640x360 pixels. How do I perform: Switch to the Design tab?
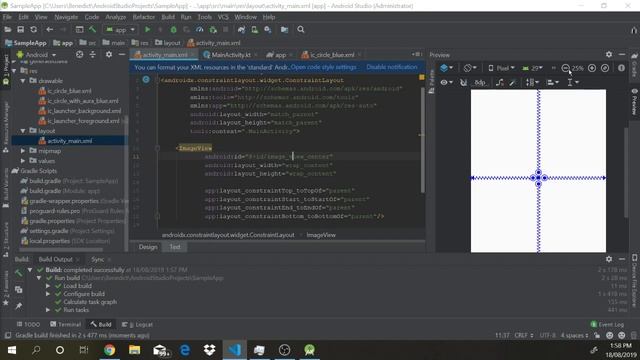(148, 247)
